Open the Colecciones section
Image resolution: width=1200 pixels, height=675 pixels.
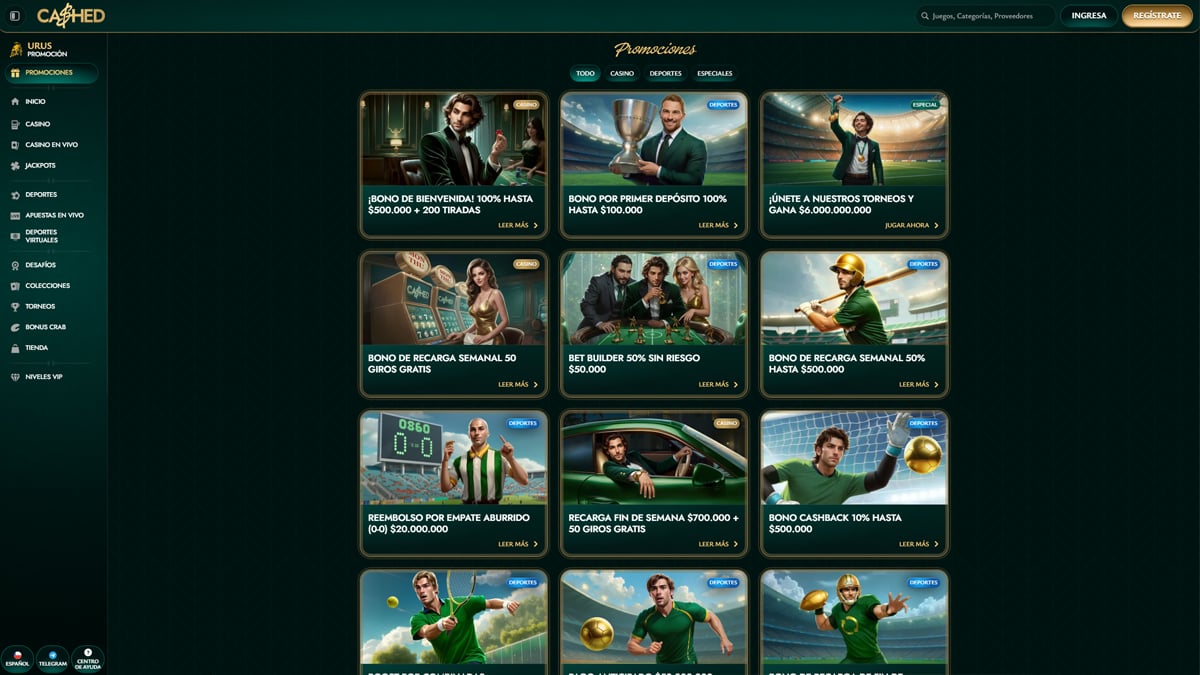pyautogui.click(x=47, y=286)
